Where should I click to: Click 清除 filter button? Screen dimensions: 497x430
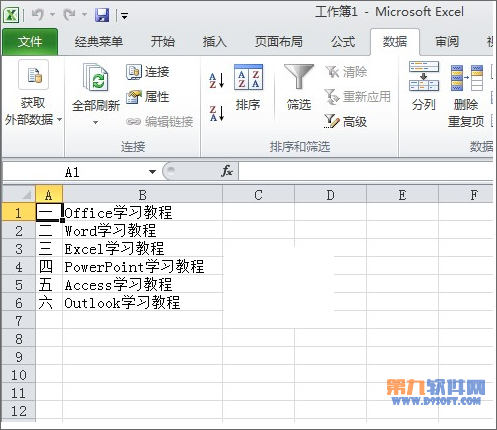[x=346, y=72]
